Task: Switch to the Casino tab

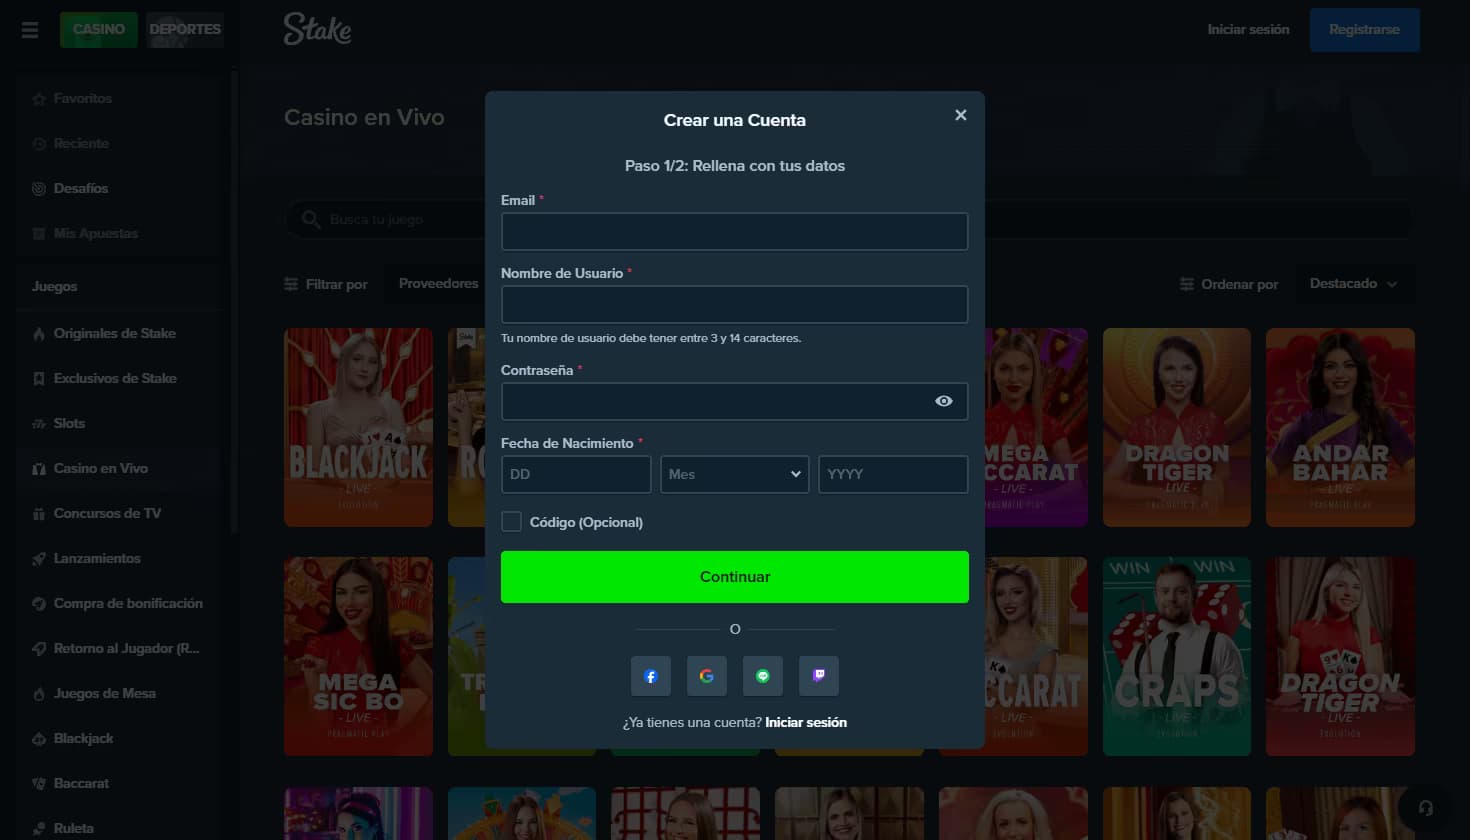Action: 99,29
